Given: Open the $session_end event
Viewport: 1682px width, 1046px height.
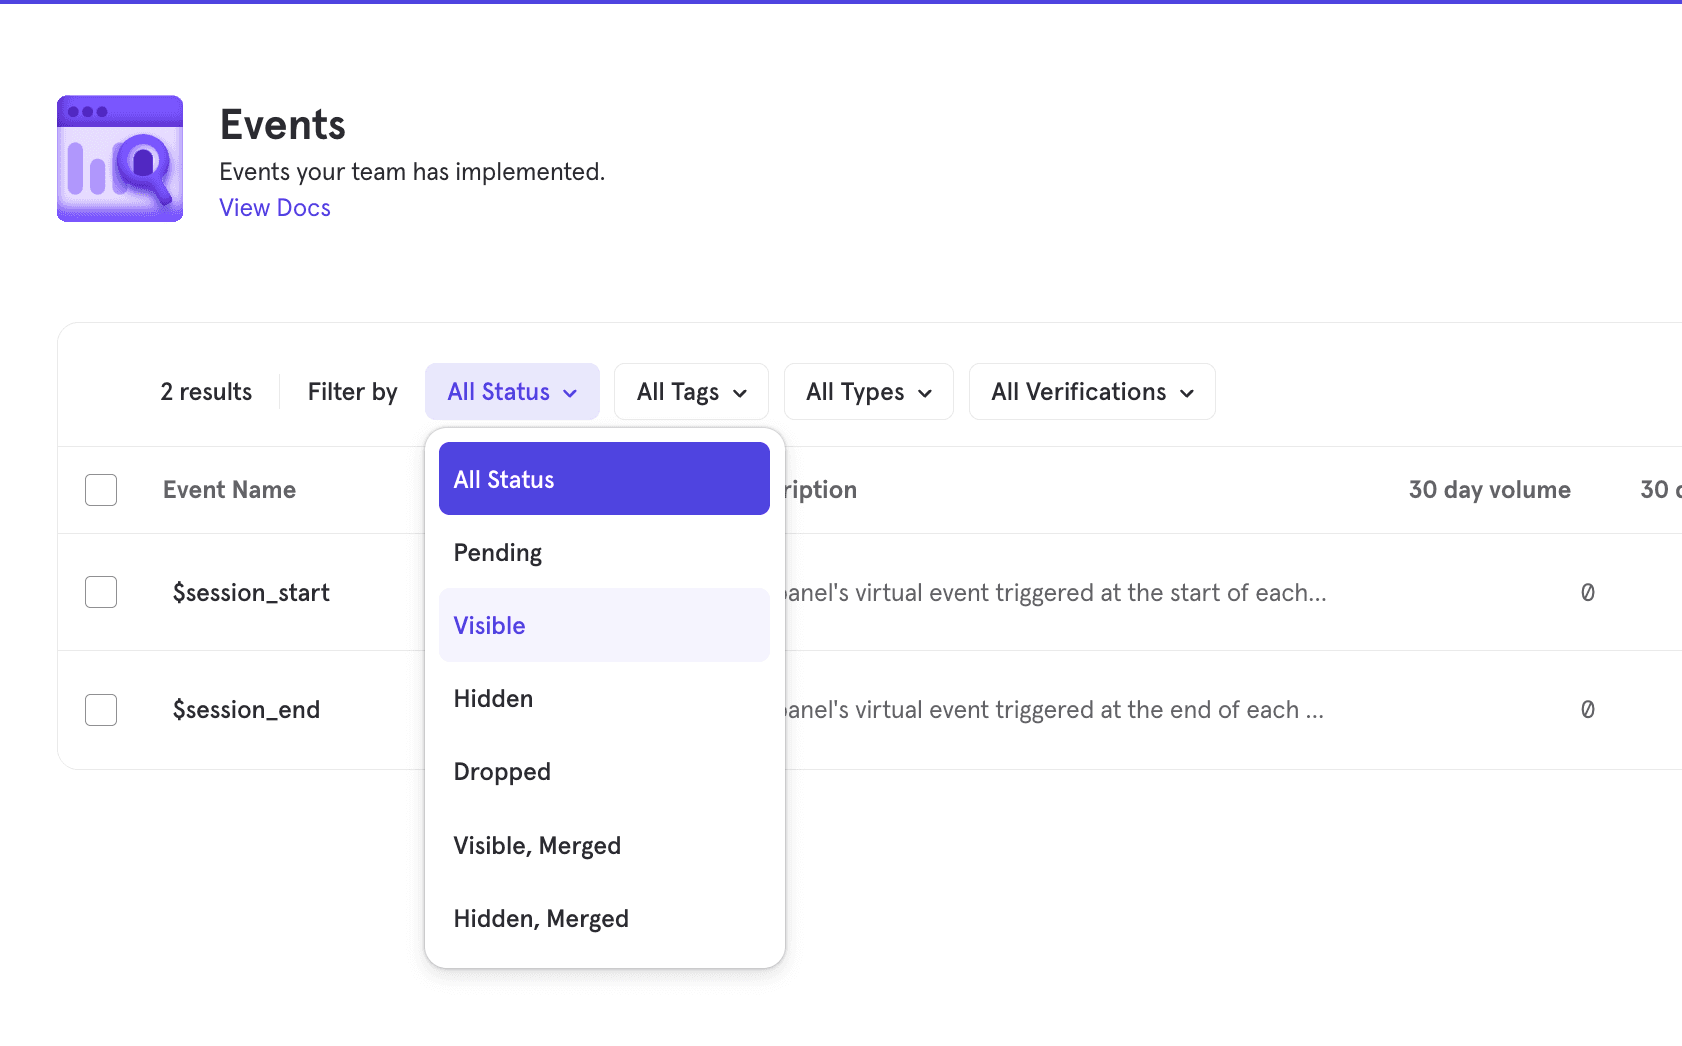Looking at the screenshot, I should tap(245, 709).
